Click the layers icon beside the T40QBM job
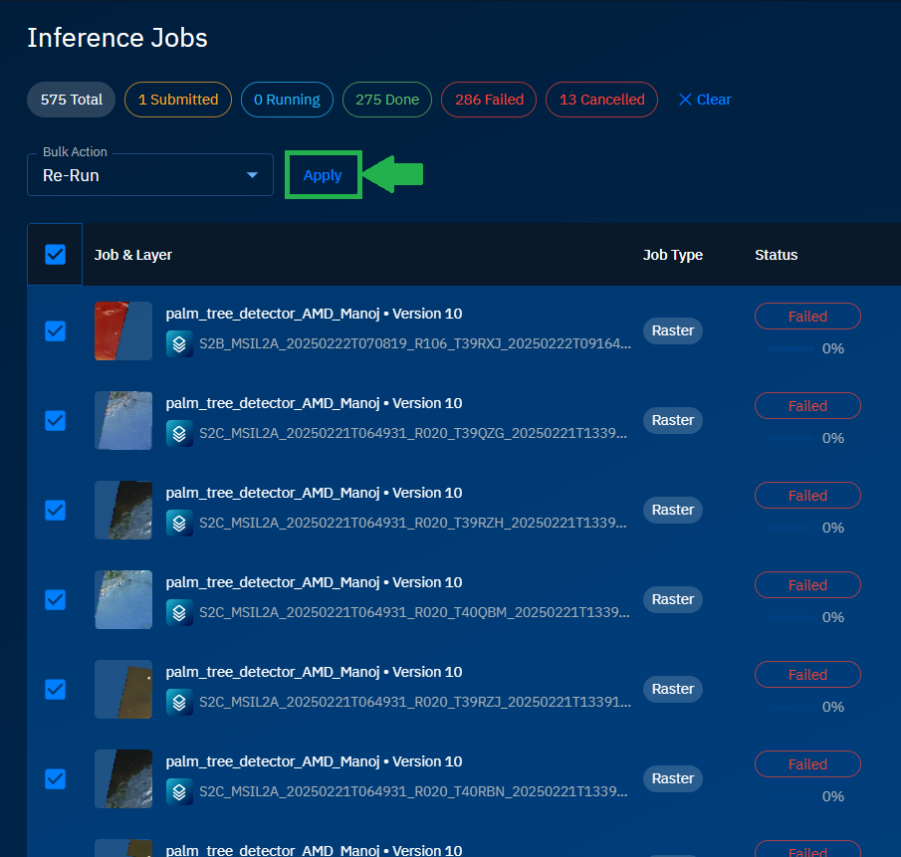901x857 pixels. 180,614
